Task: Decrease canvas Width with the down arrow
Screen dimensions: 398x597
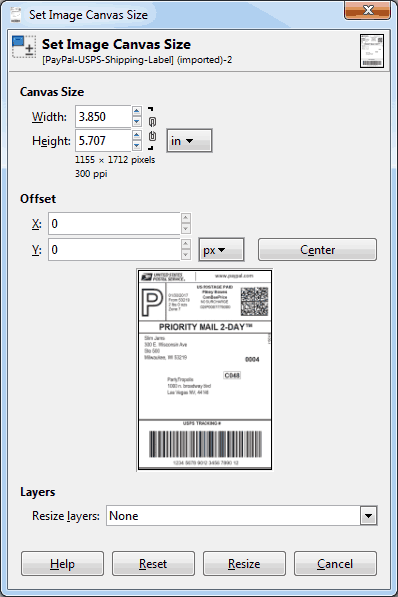Action: click(137, 121)
